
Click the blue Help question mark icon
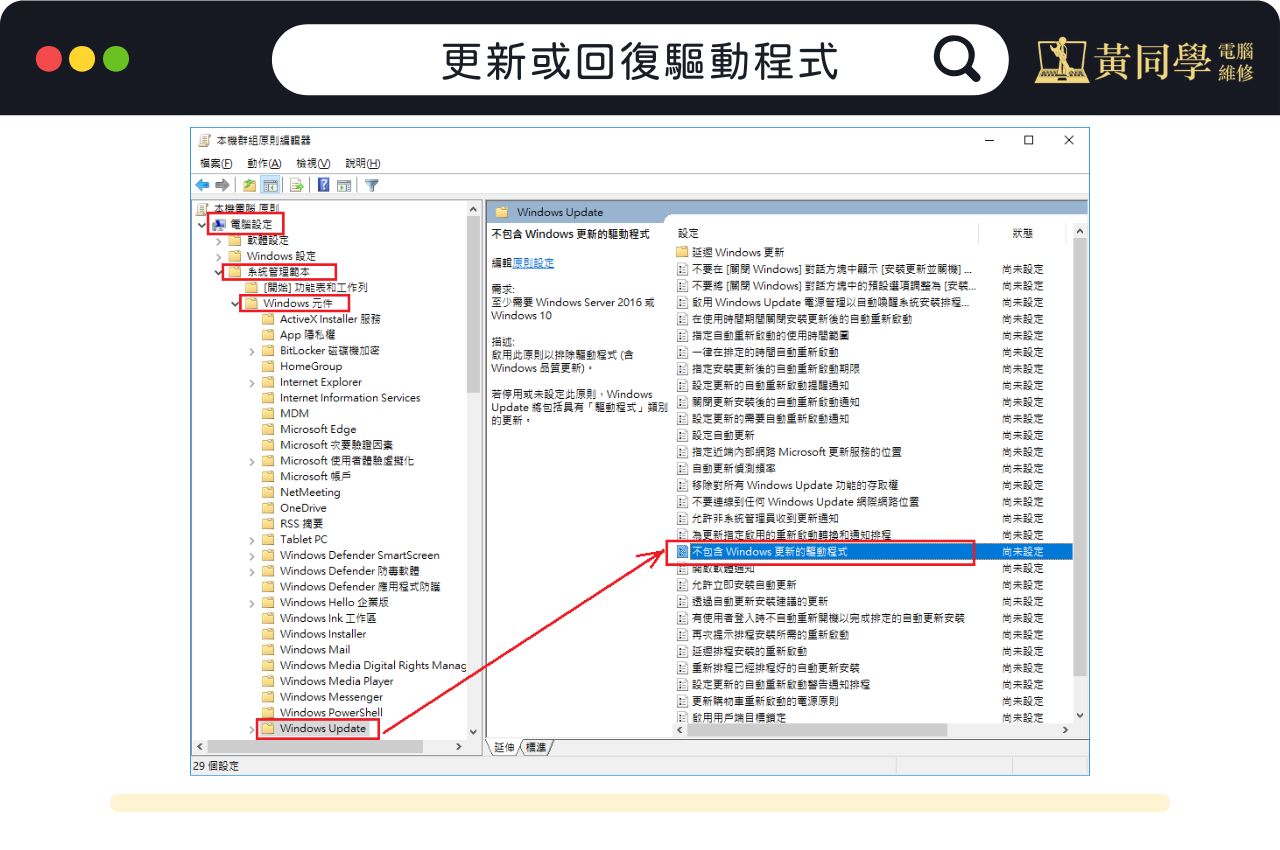tap(324, 185)
